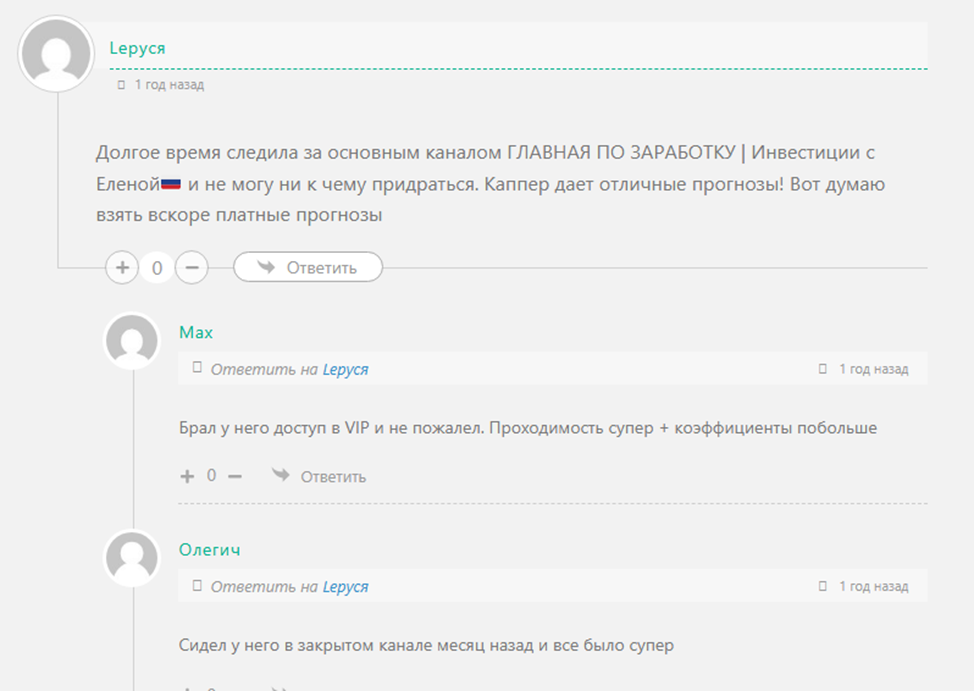This screenshot has width=974, height=691.
Task: Click the reply arrow icon under Max's comment
Action: click(281, 475)
